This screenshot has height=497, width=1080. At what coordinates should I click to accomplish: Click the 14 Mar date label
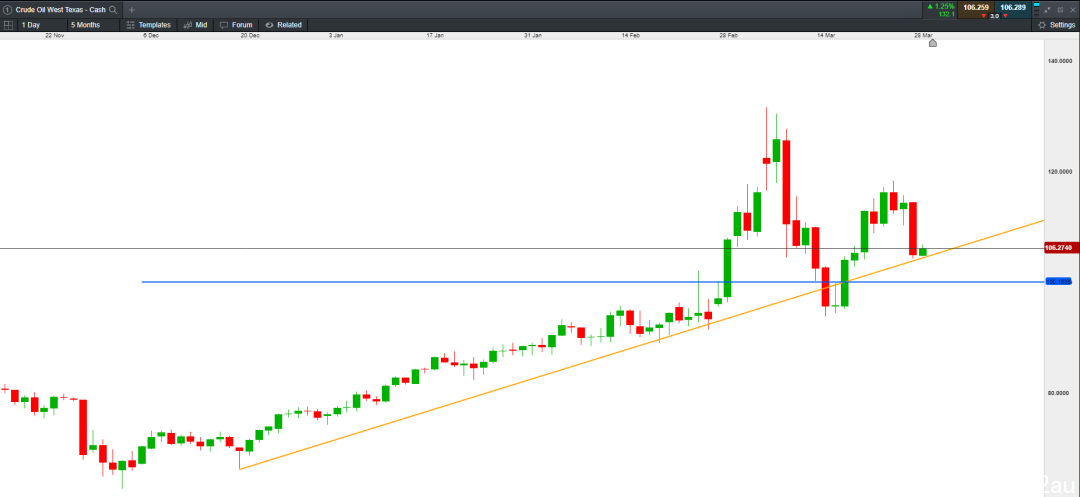pyautogui.click(x=827, y=35)
